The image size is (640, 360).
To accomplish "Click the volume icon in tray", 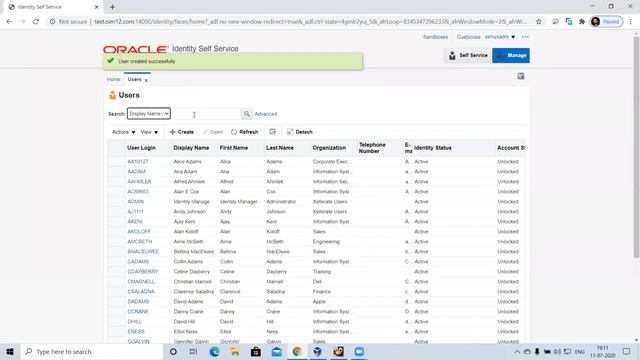I will [x=557, y=351].
